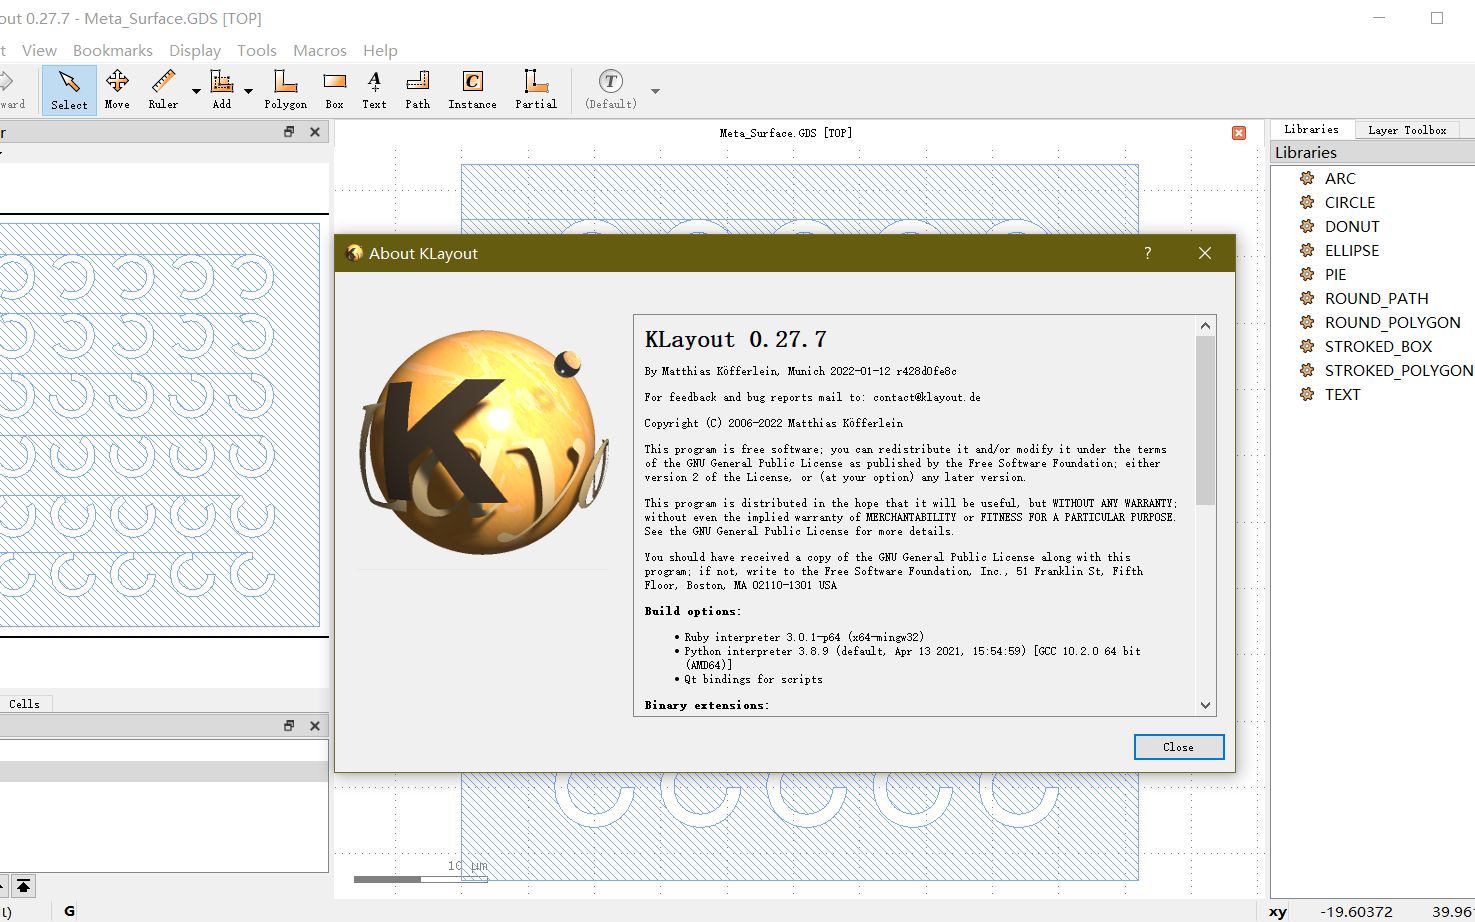Click the About dialog scrollbar thumb
This screenshot has height=922, width=1475.
coord(1205,420)
